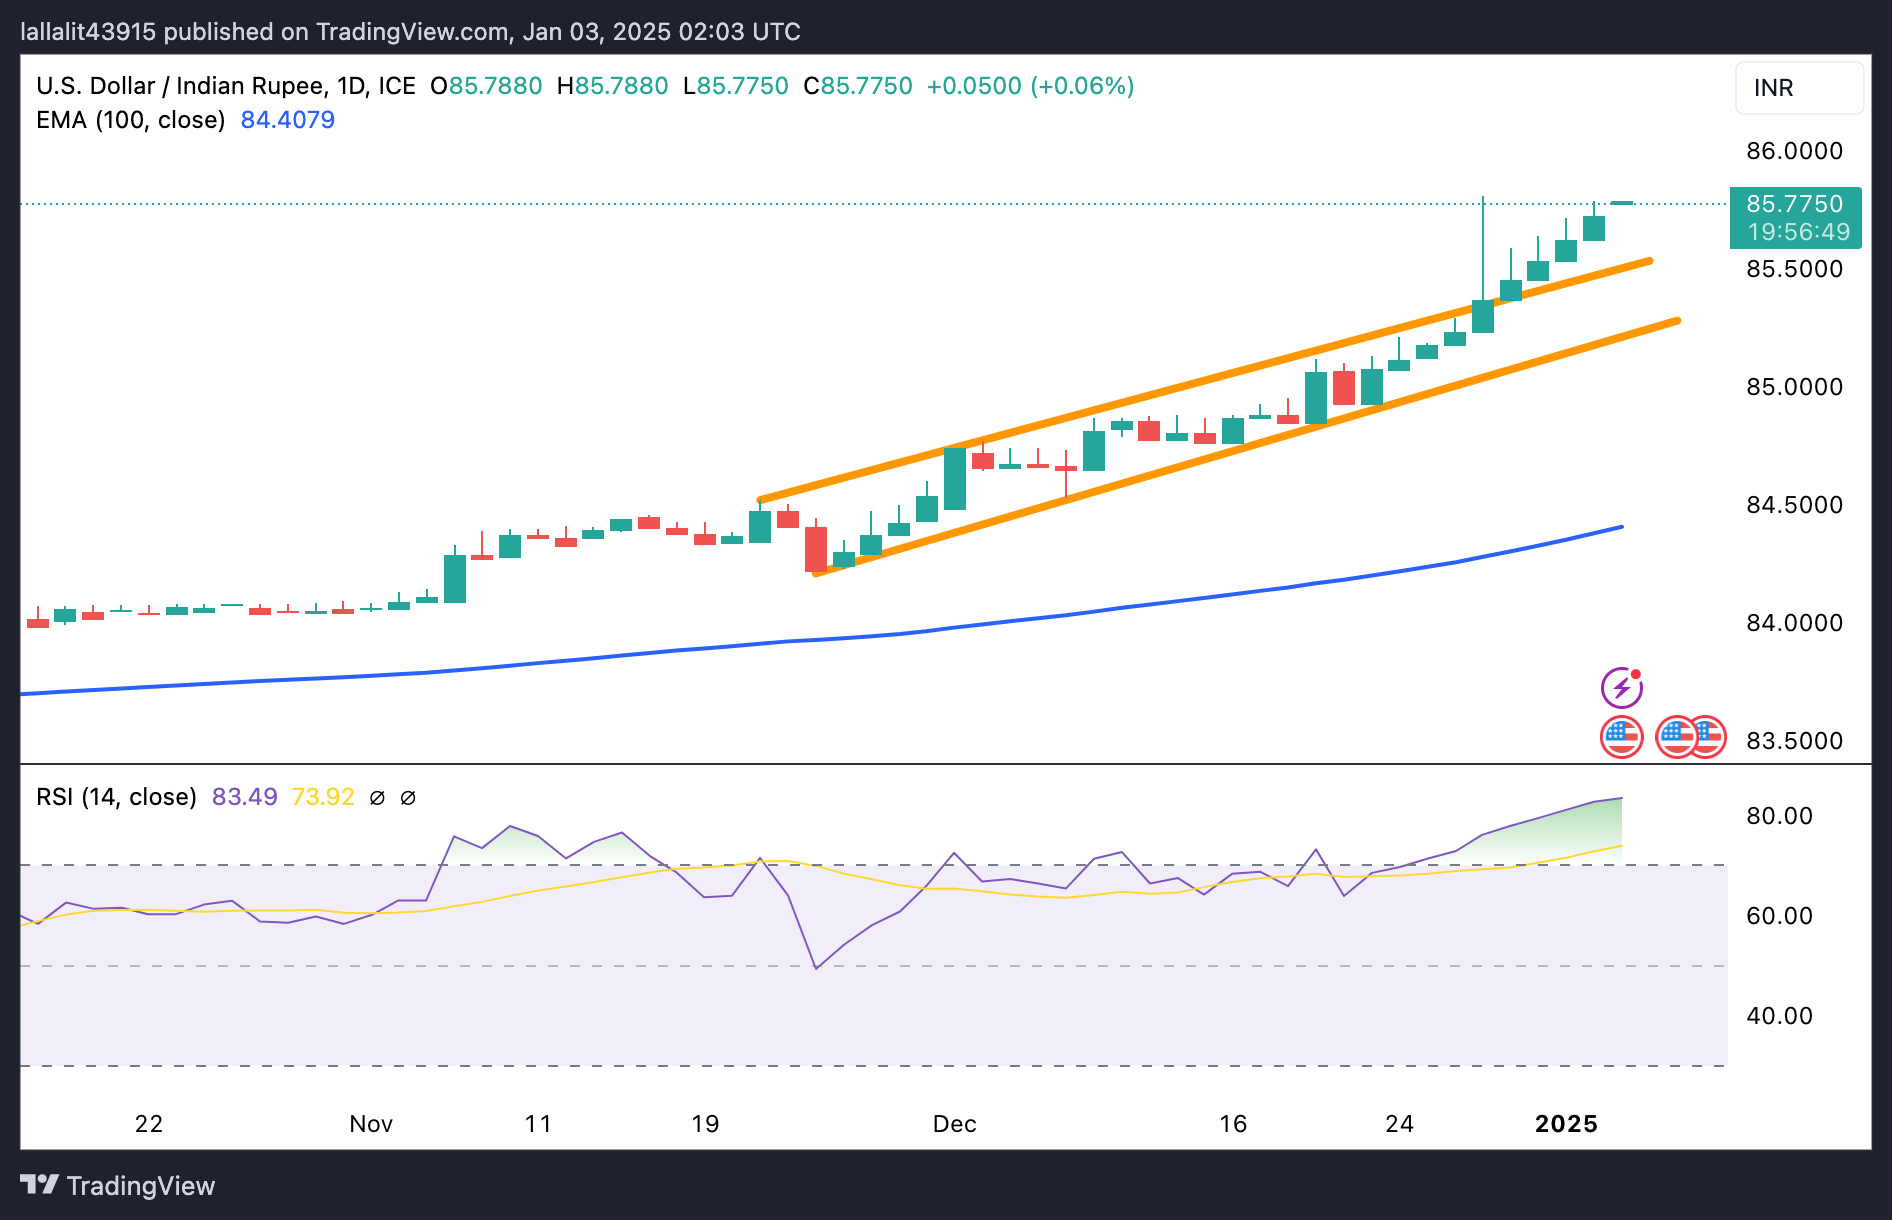This screenshot has height=1220, width=1892.
Task: Click the first ø symbol beside RSI values
Action: (377, 798)
